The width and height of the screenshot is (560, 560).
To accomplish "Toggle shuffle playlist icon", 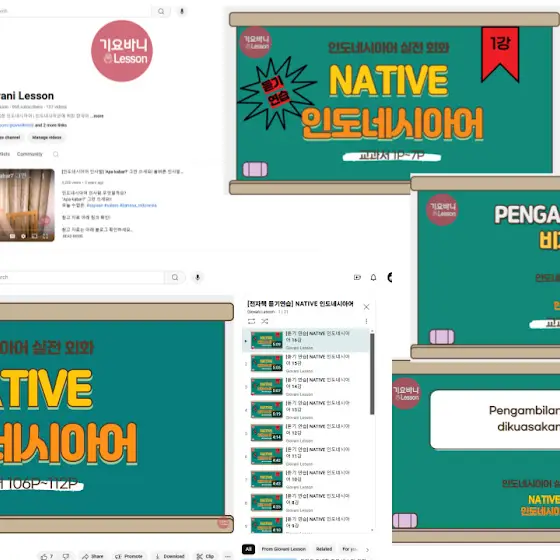I will (265, 321).
